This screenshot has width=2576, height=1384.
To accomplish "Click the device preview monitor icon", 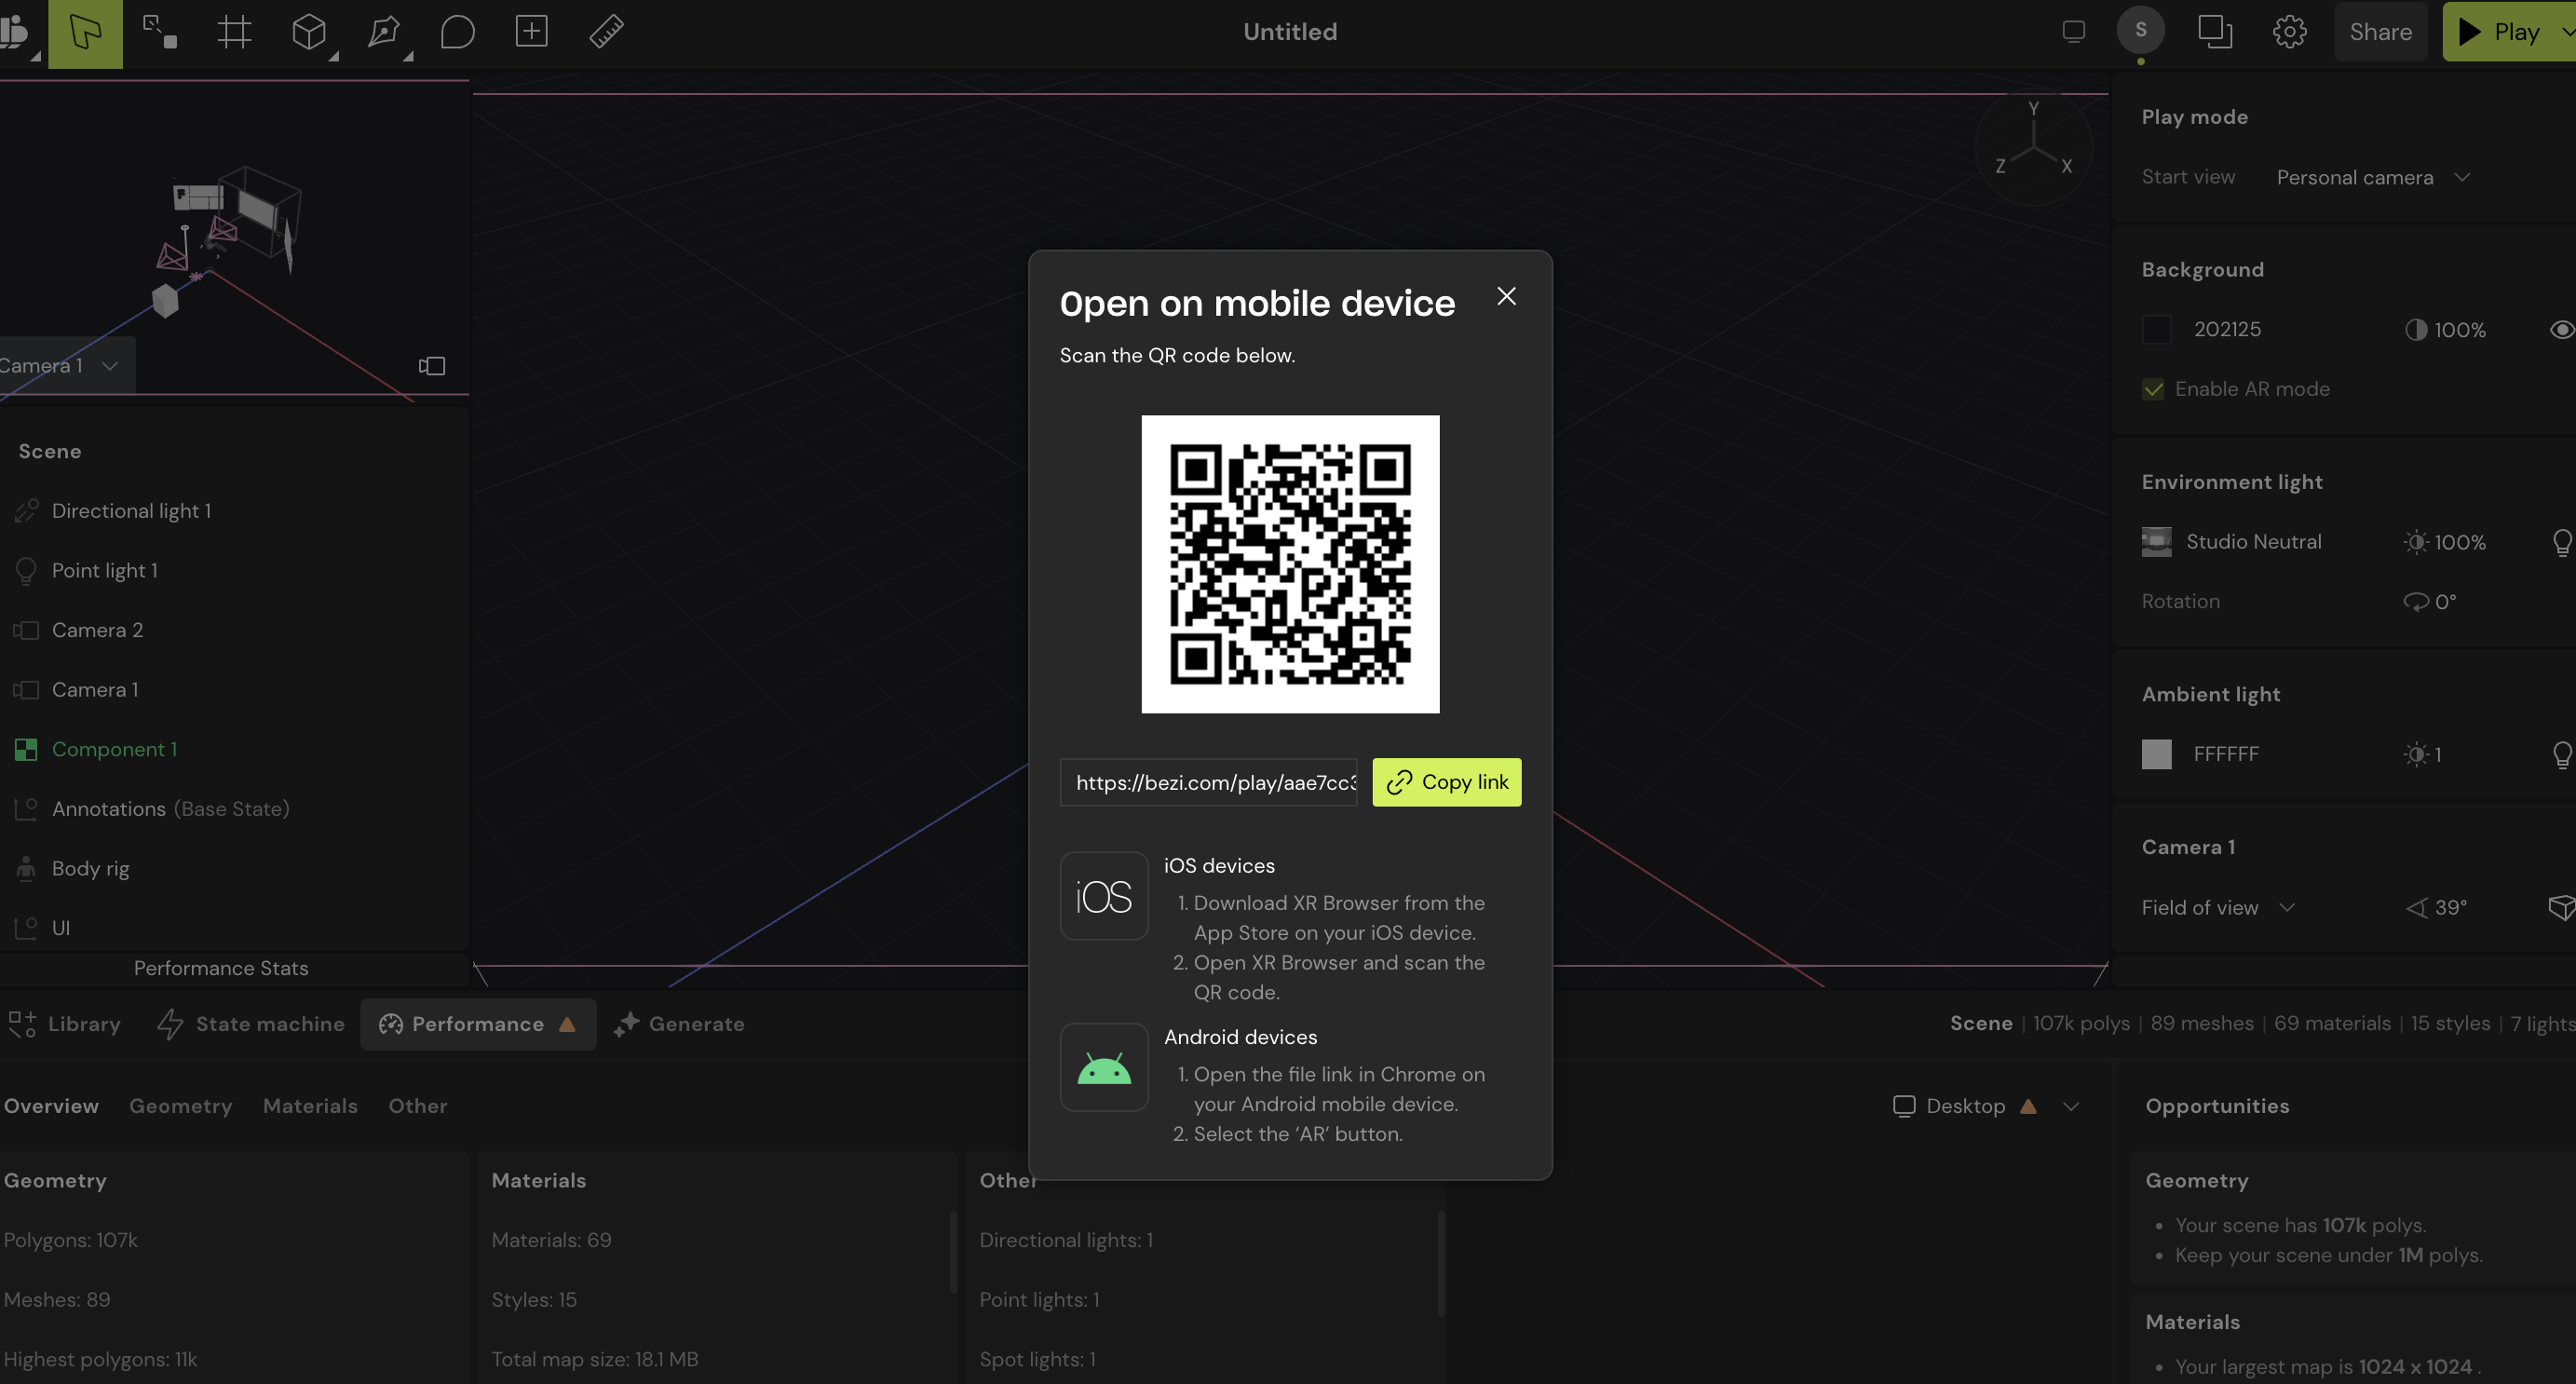I will click(x=2073, y=32).
